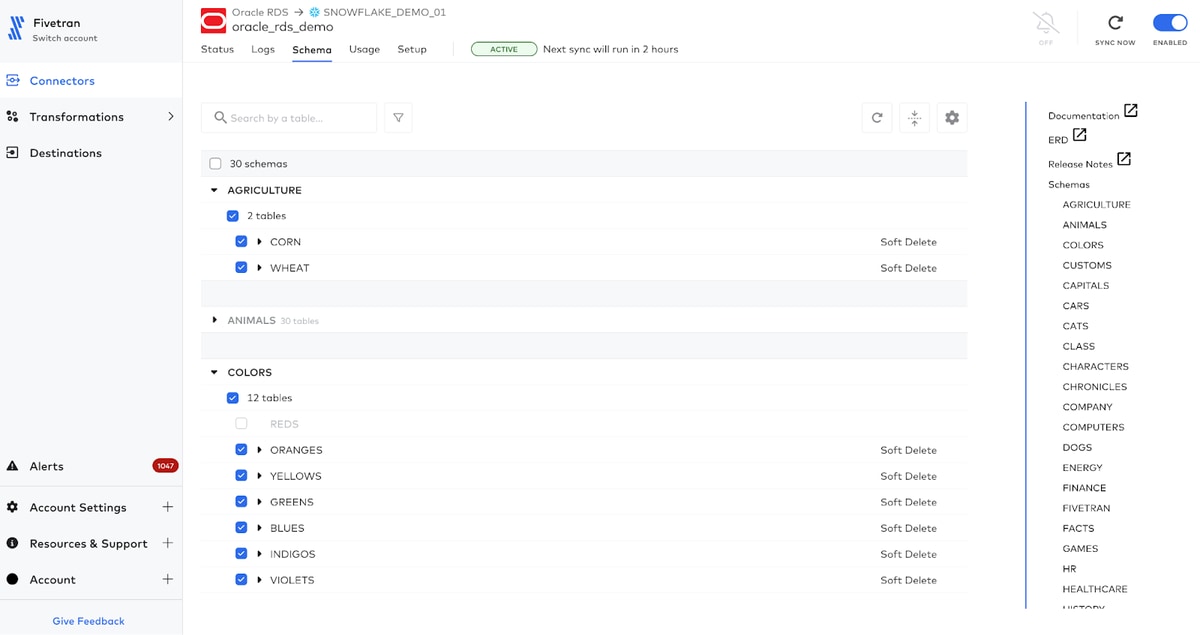Collapse the COLORS schema
Image resolution: width=1200 pixels, height=635 pixels.
coord(214,372)
